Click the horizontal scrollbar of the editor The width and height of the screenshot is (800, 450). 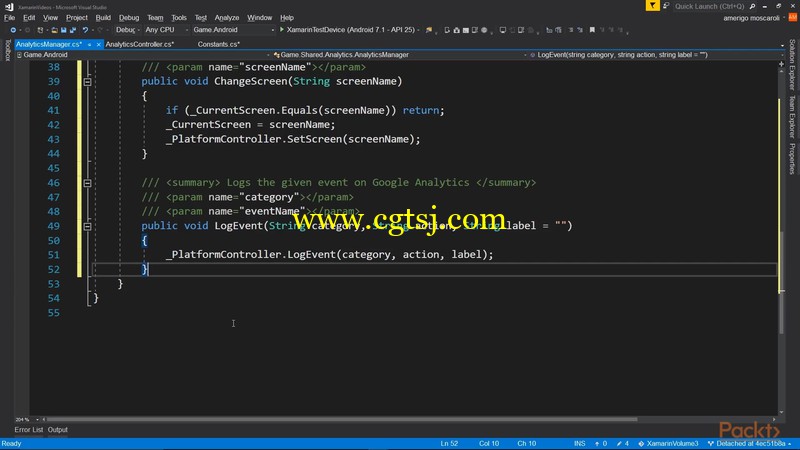[341, 419]
